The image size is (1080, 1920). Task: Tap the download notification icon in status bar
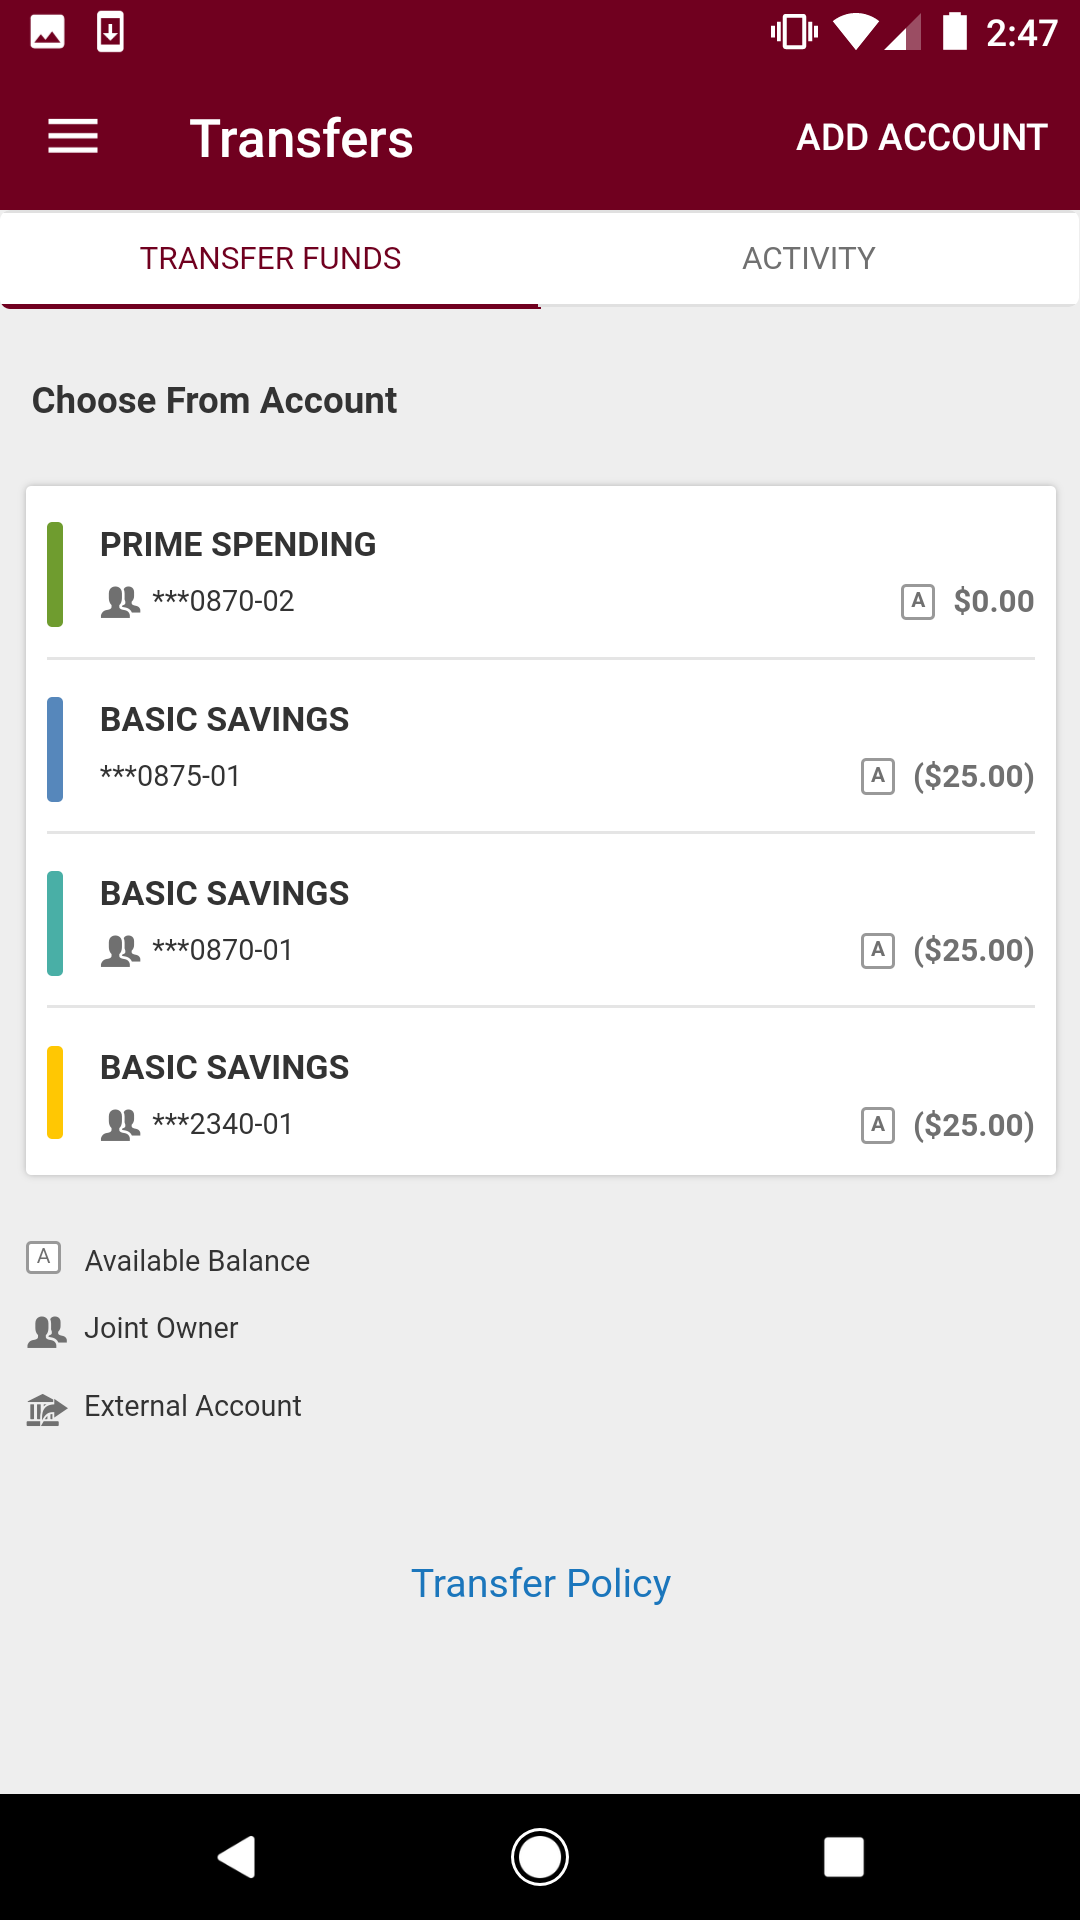(x=110, y=32)
